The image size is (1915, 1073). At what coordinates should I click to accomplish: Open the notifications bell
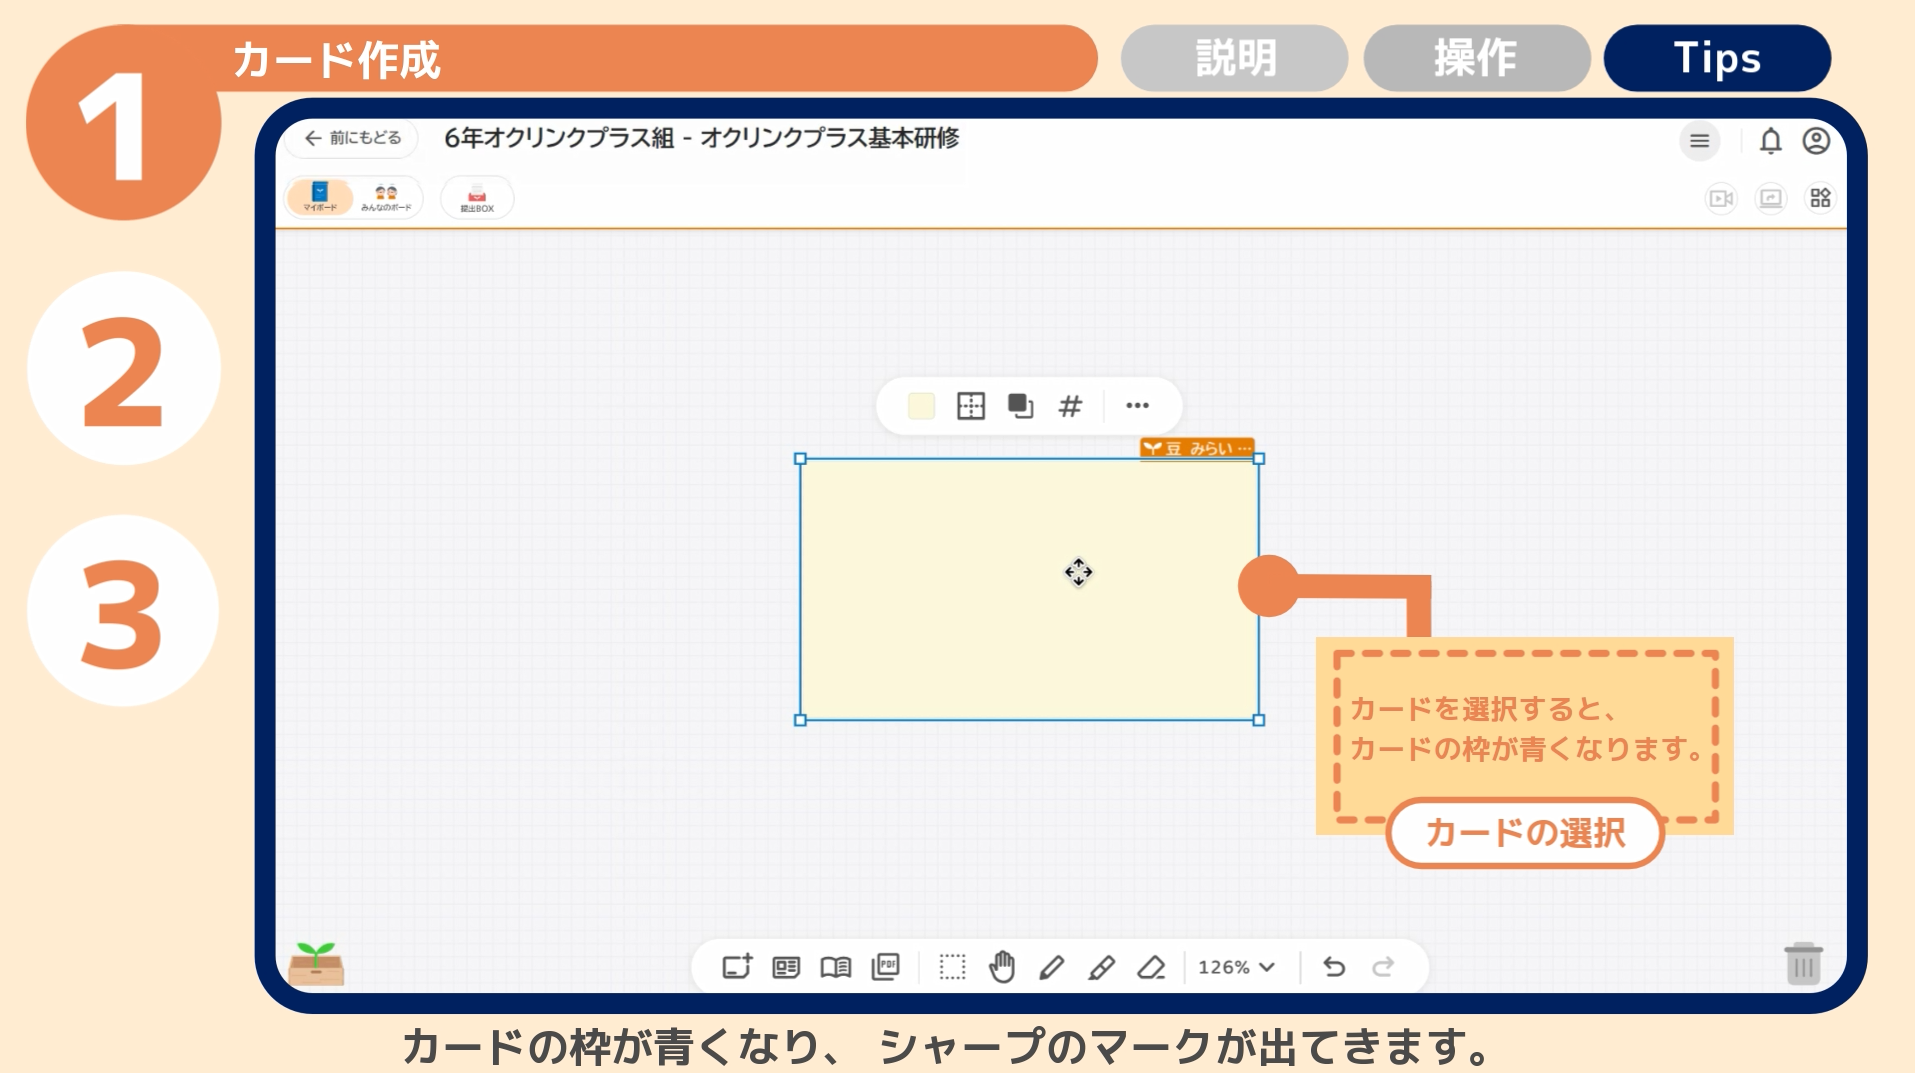[x=1770, y=141]
